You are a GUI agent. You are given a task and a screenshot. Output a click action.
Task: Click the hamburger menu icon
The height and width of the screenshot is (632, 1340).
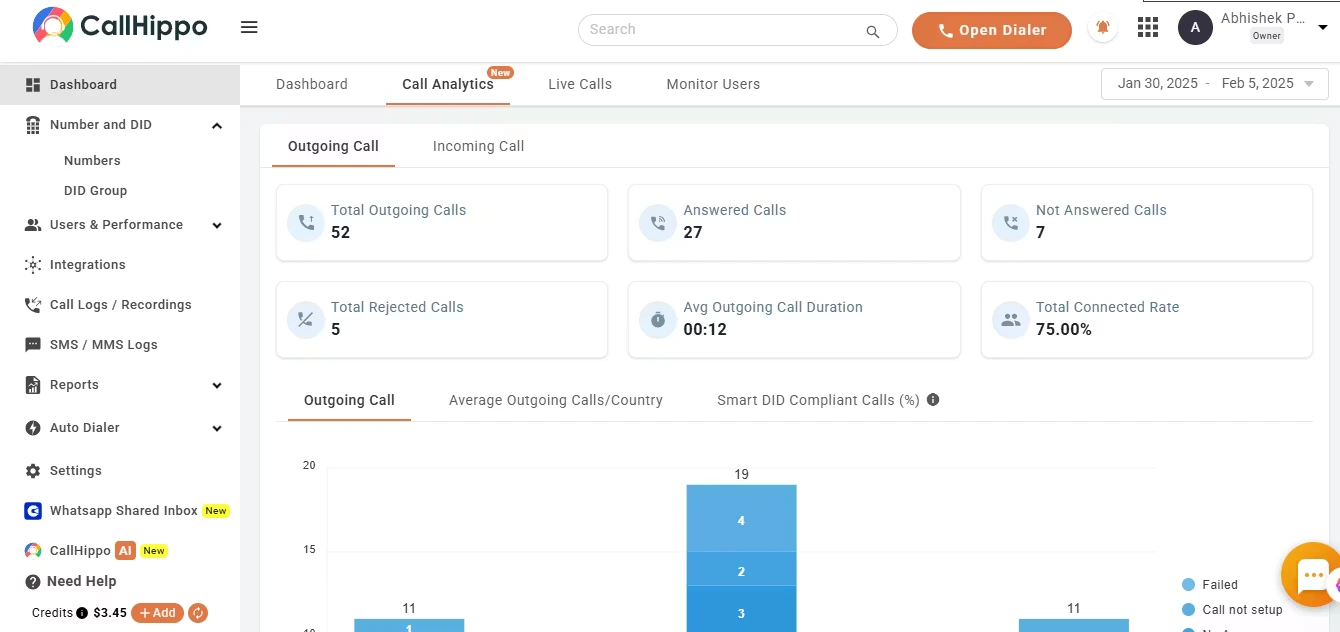[x=249, y=28]
